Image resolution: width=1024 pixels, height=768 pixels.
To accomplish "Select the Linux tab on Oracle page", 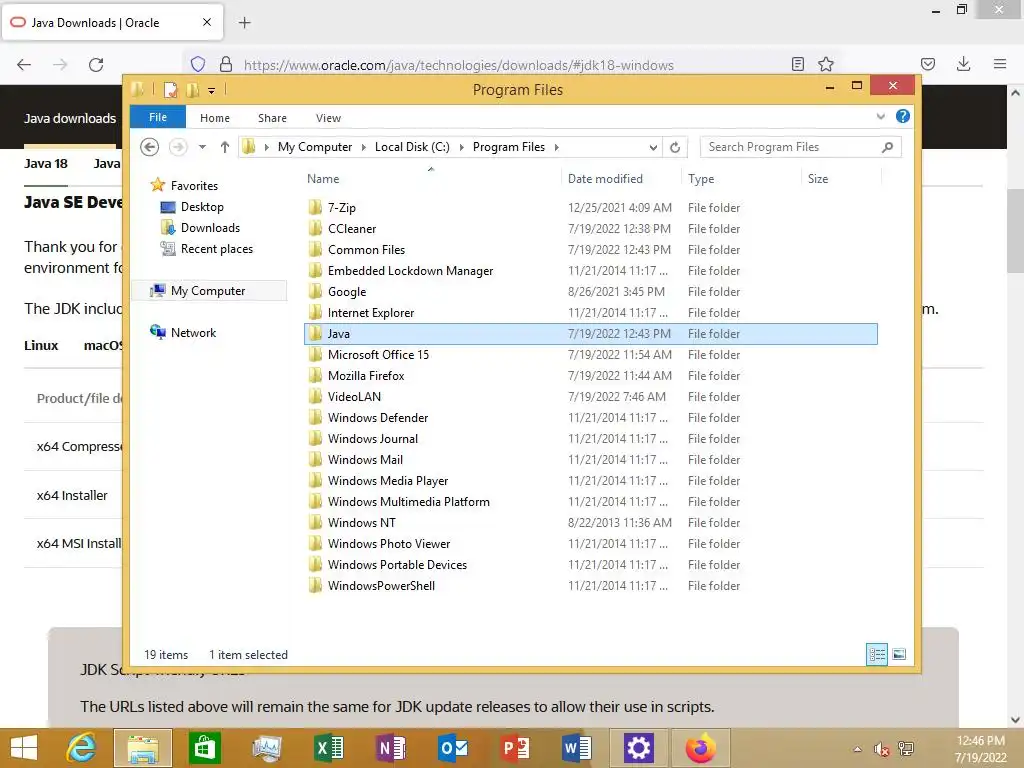I will coord(41,345).
